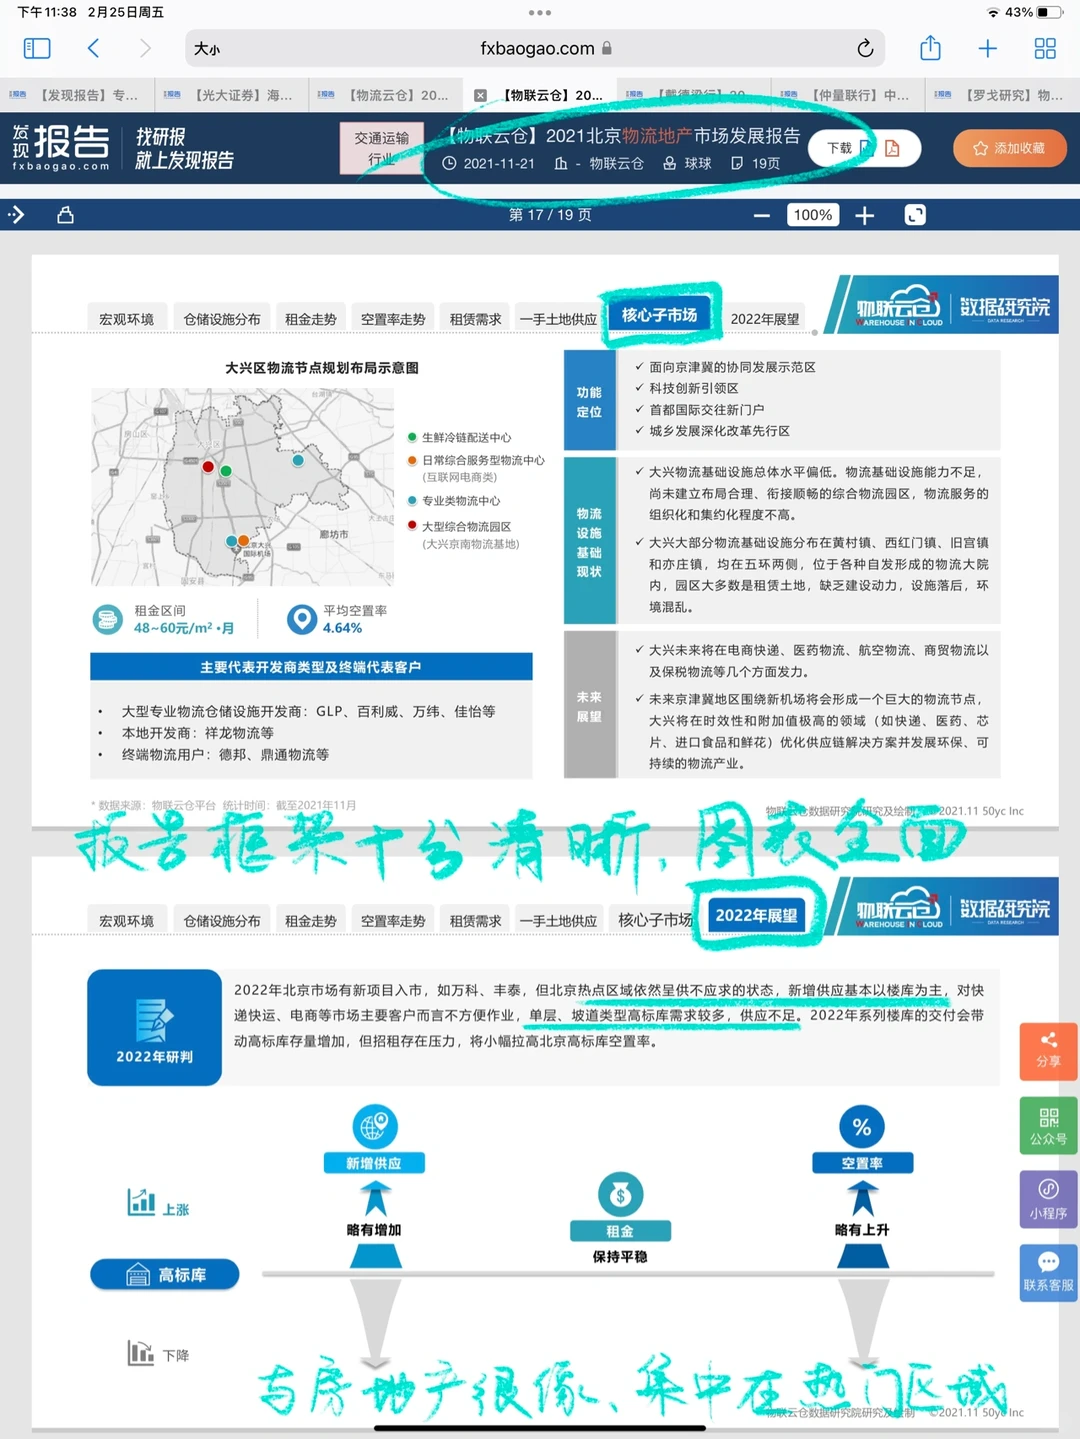Viewport: 1080px width, 1439px height.
Task: Open the 球球 uploader link
Action: tap(698, 163)
